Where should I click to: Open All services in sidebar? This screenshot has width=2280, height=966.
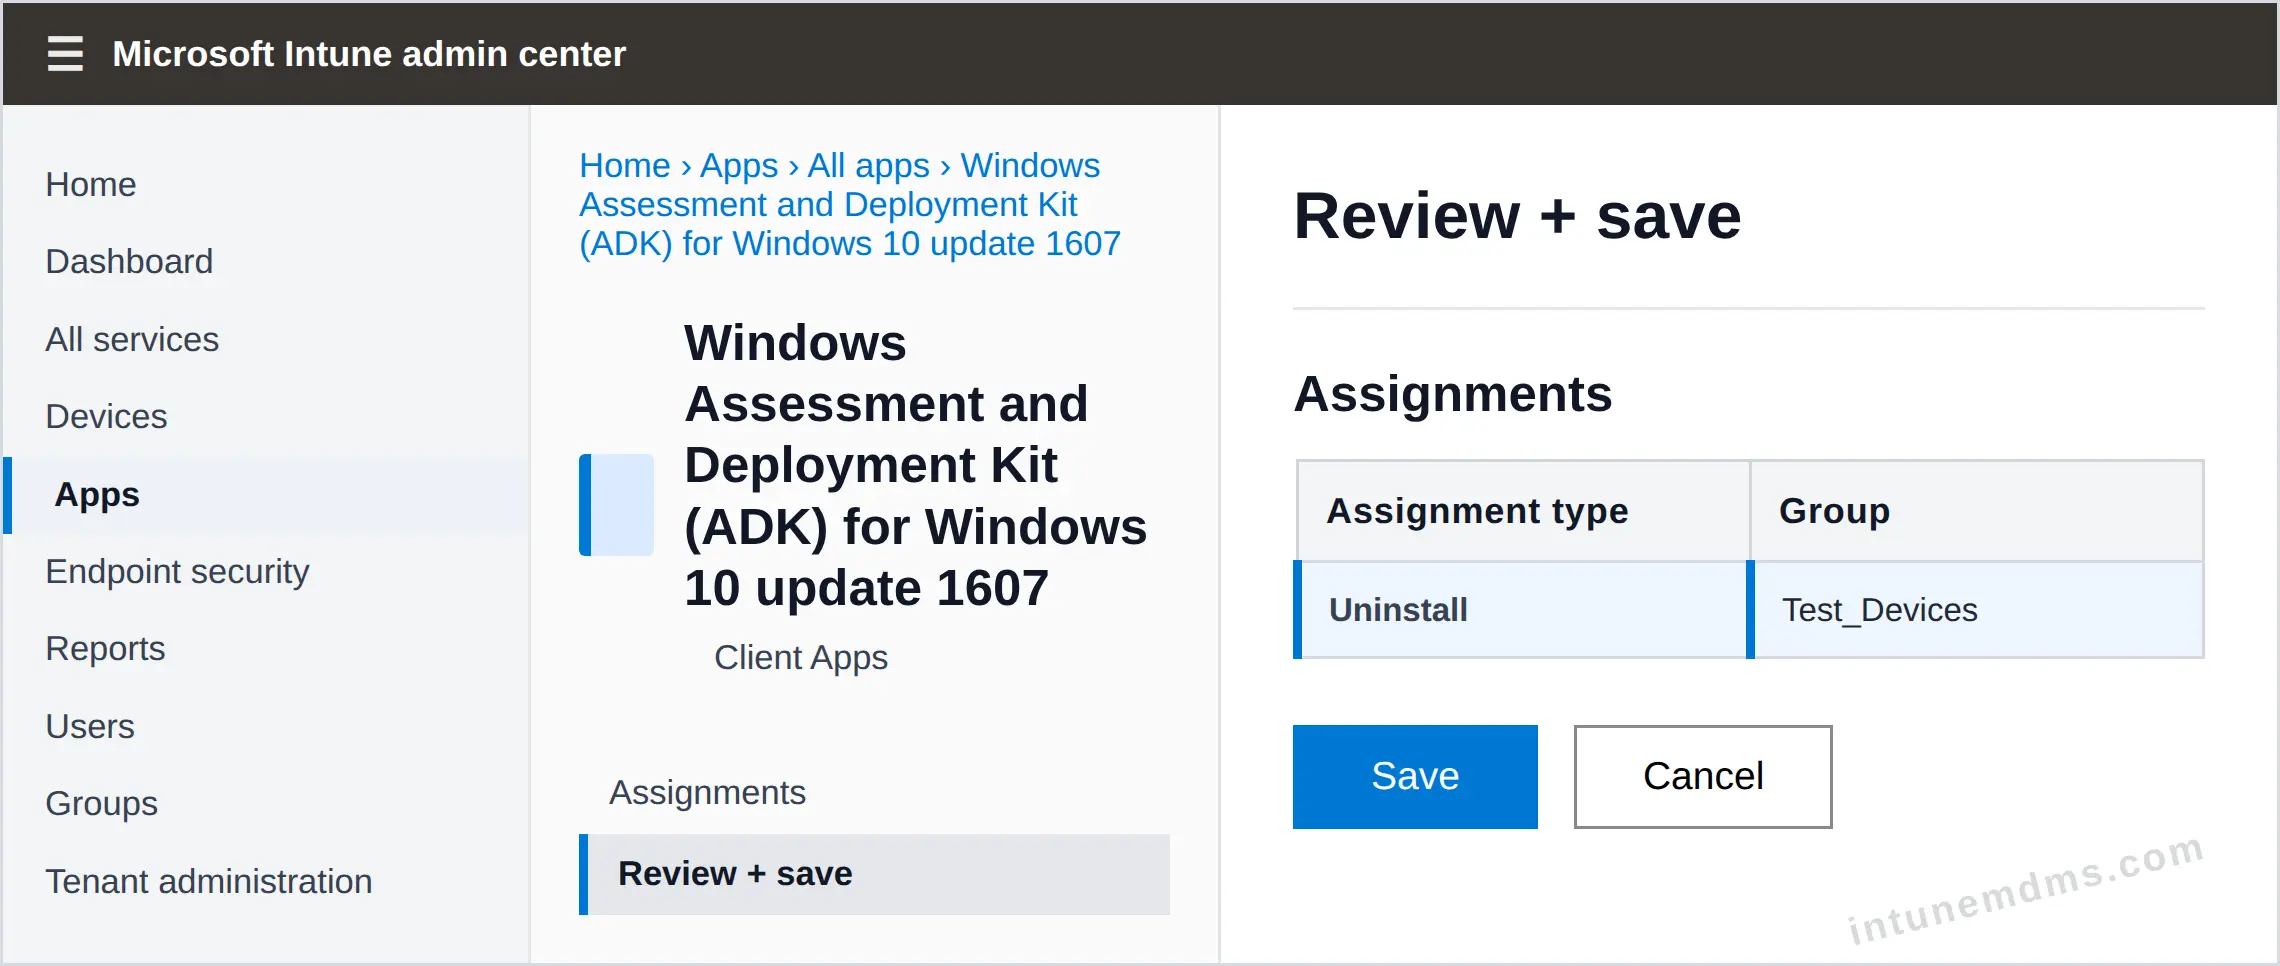tap(132, 340)
